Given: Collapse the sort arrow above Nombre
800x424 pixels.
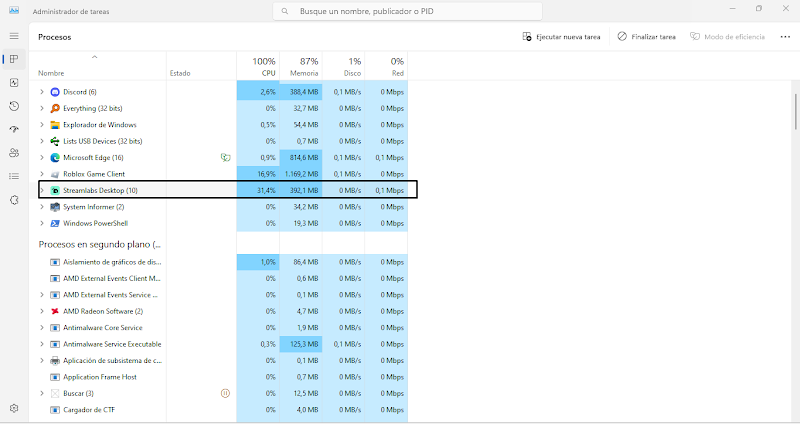Looking at the screenshot, I should (x=94, y=57).
